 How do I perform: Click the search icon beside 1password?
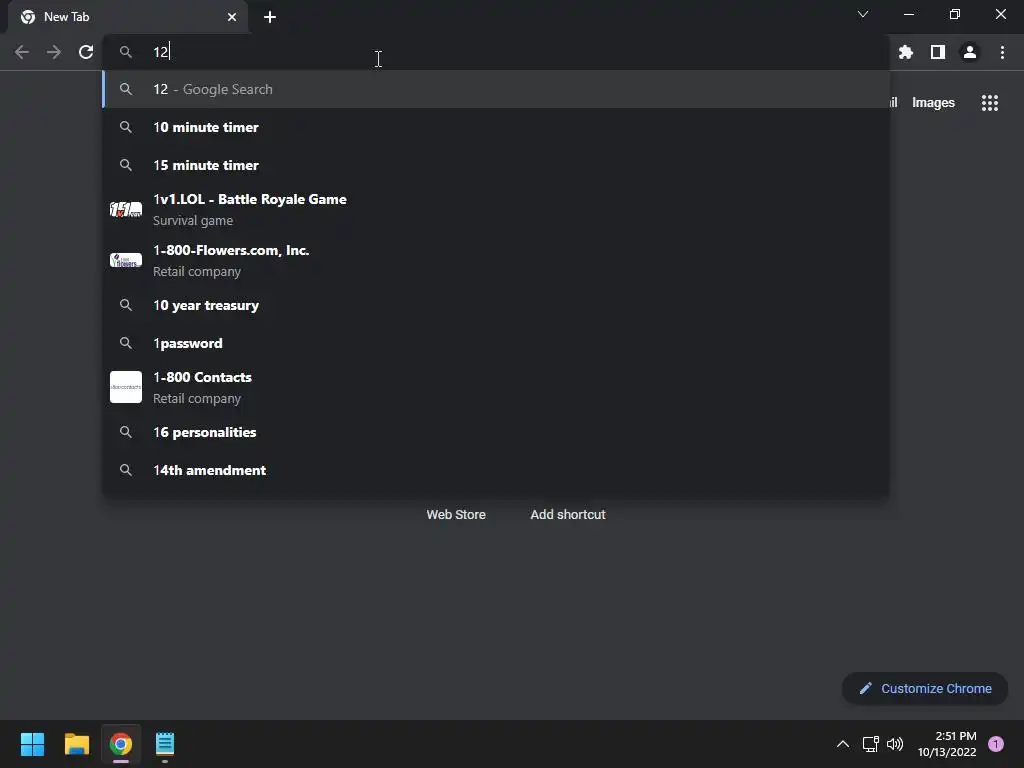click(x=126, y=343)
